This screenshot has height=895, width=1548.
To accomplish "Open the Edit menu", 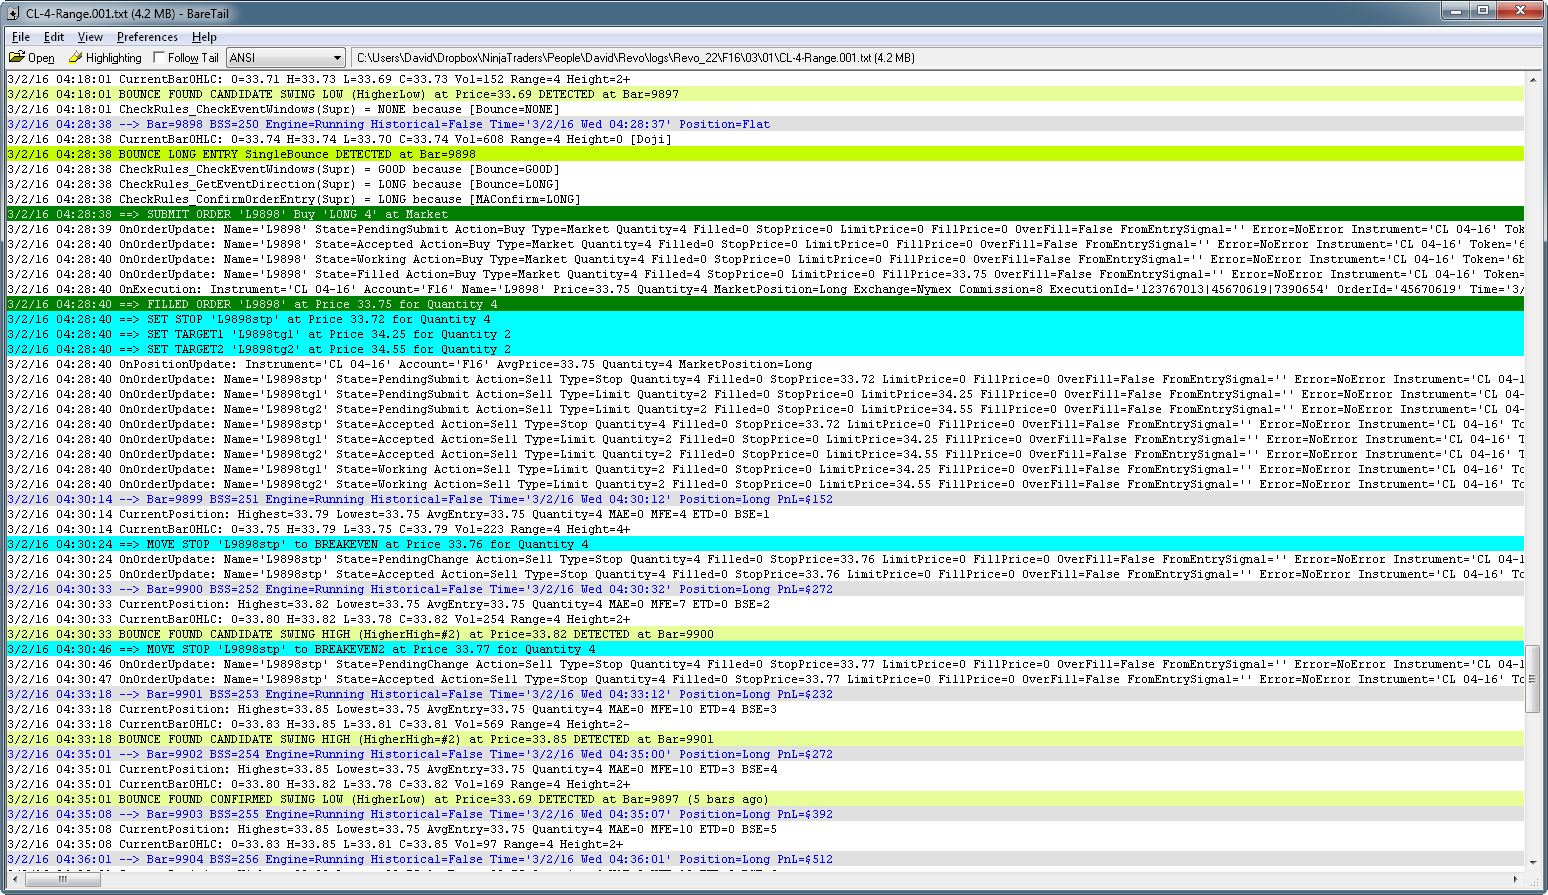I will pyautogui.click(x=54, y=37).
